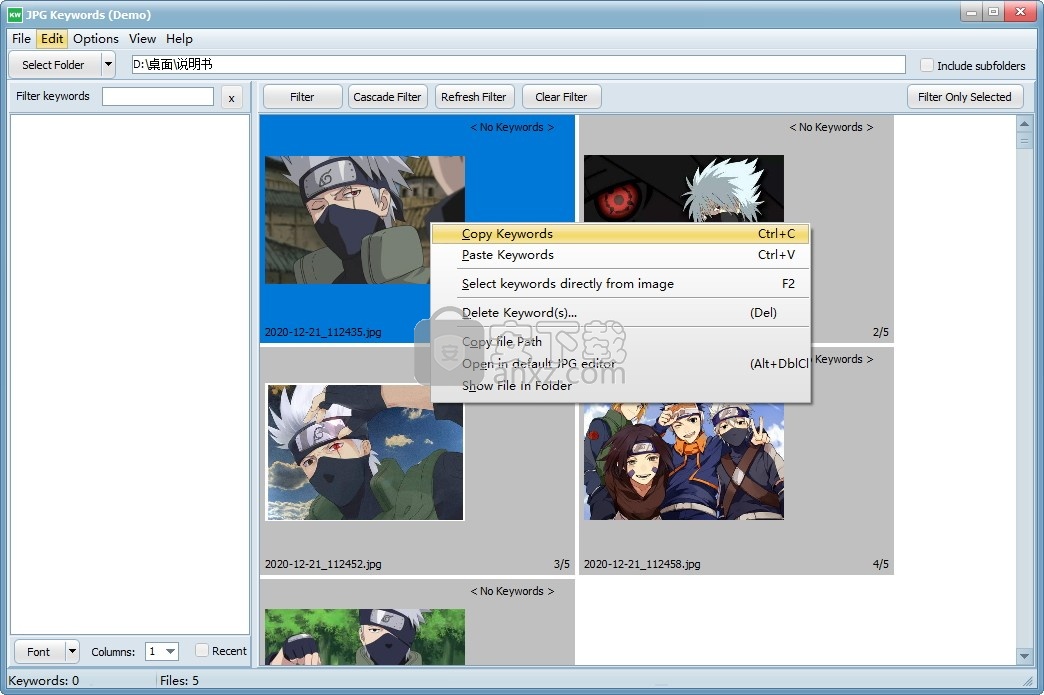The image size is (1044, 695).
Task: Click the Filter button
Action: tap(302, 97)
